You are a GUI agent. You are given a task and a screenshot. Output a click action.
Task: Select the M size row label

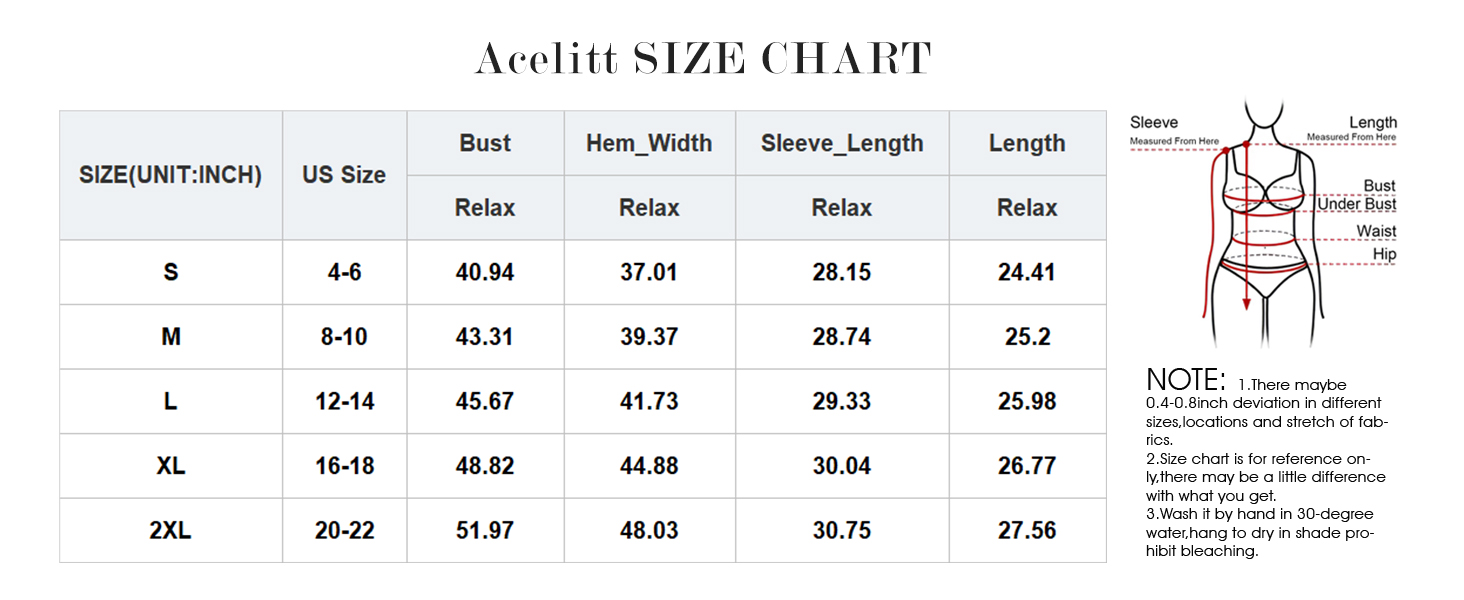point(171,337)
